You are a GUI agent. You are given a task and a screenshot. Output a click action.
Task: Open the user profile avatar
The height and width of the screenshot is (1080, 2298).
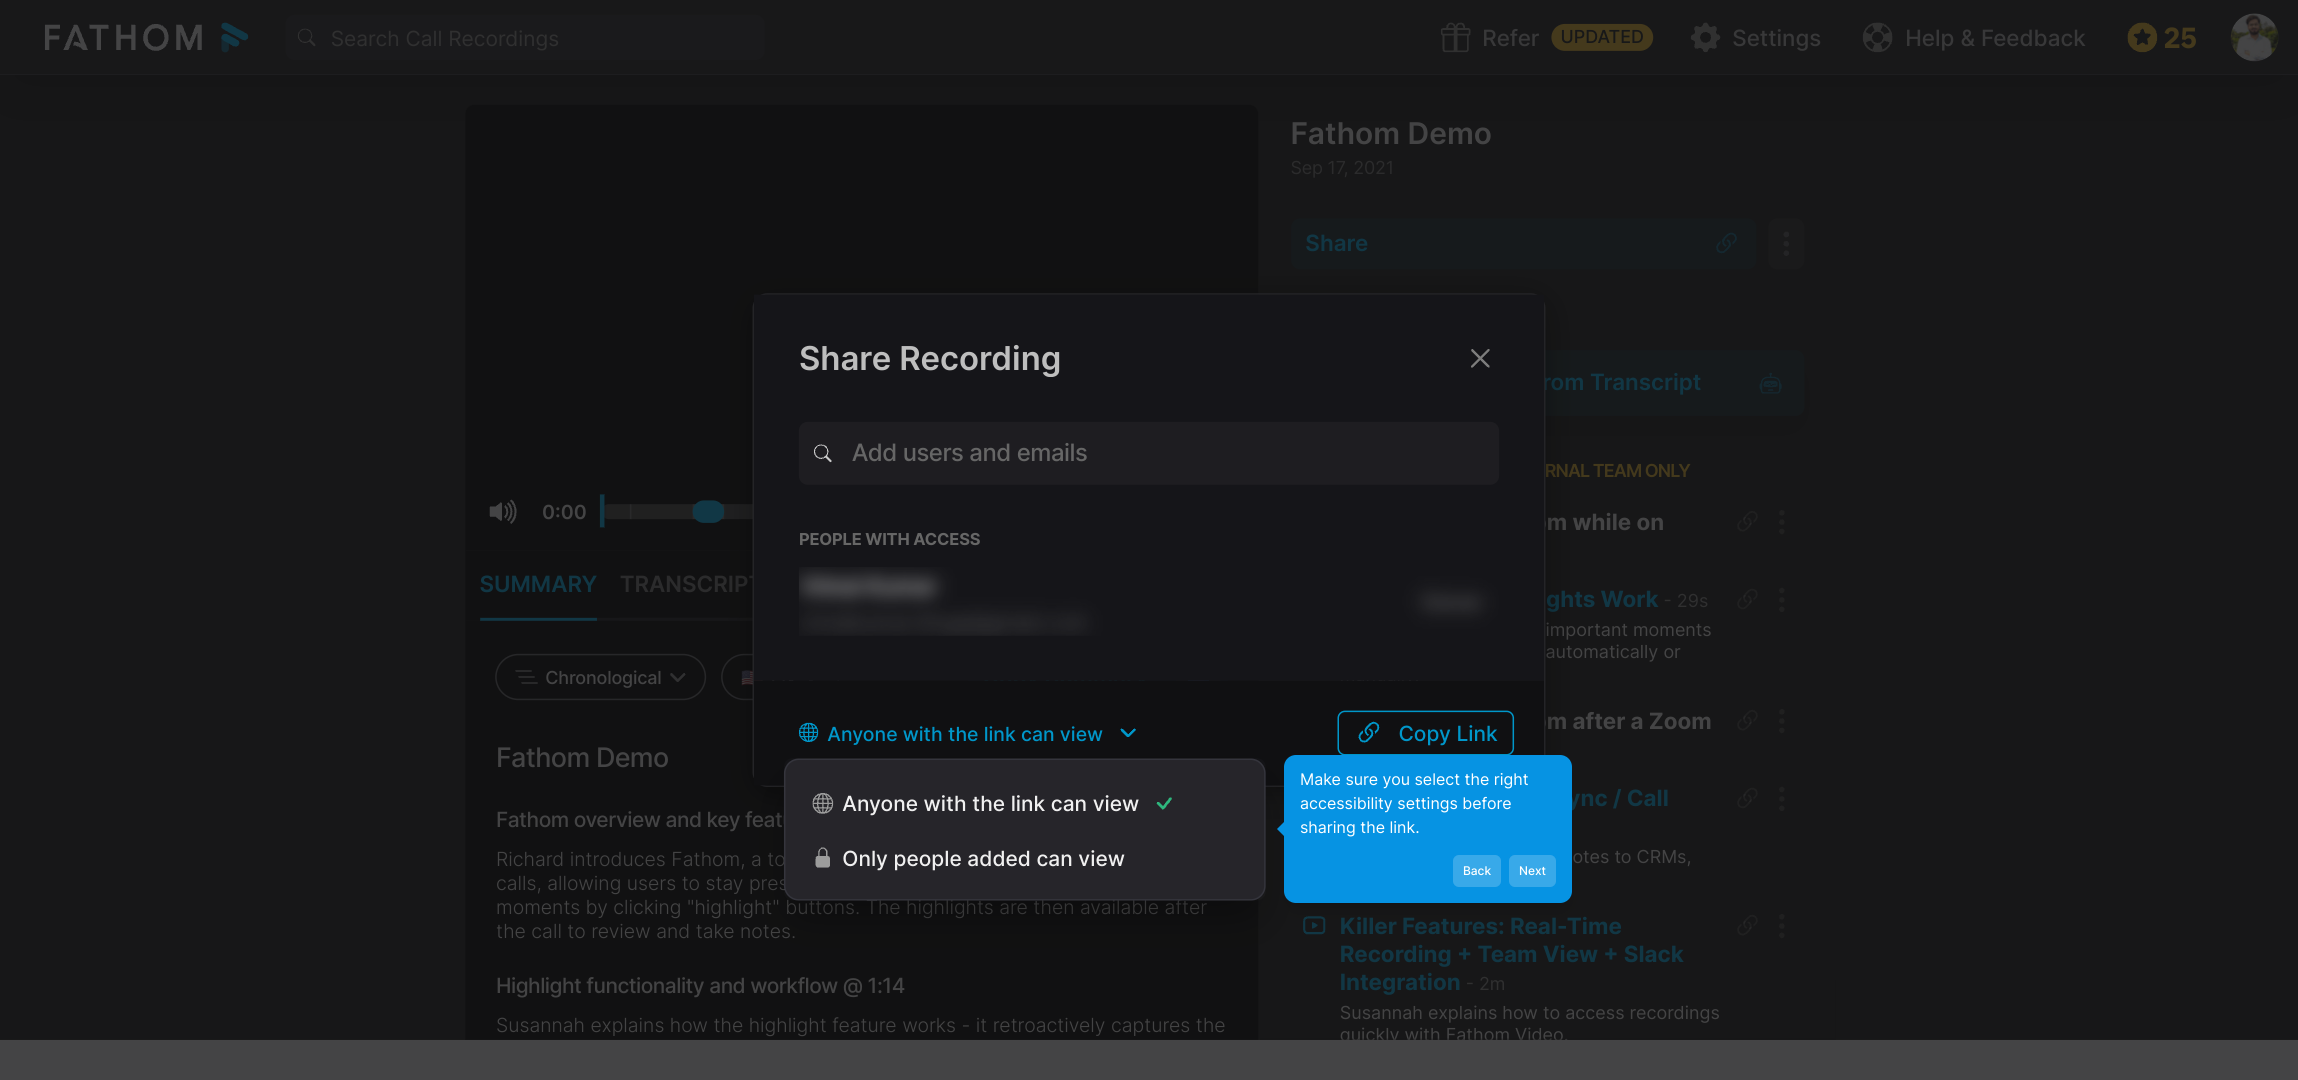(x=2254, y=38)
